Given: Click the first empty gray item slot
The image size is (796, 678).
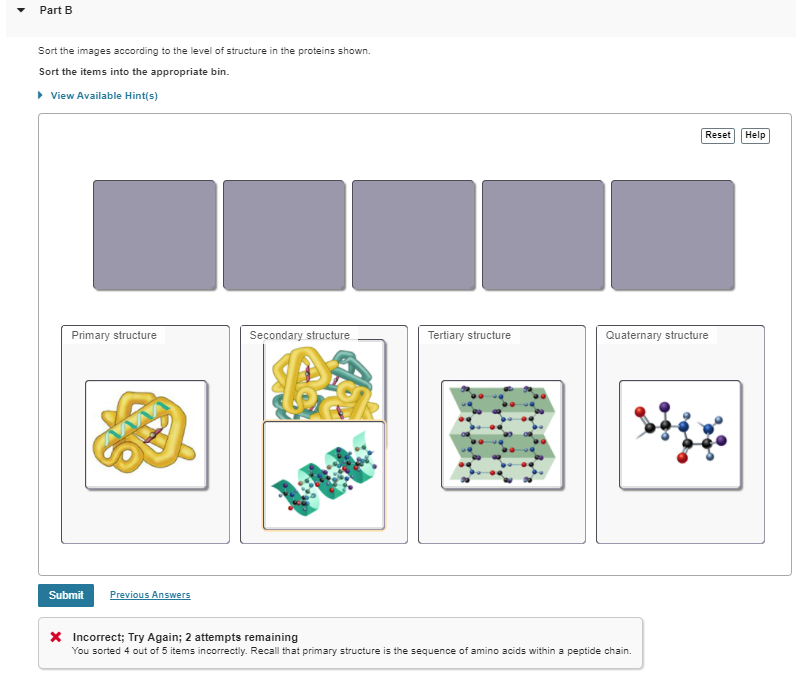Looking at the screenshot, I should point(154,235).
